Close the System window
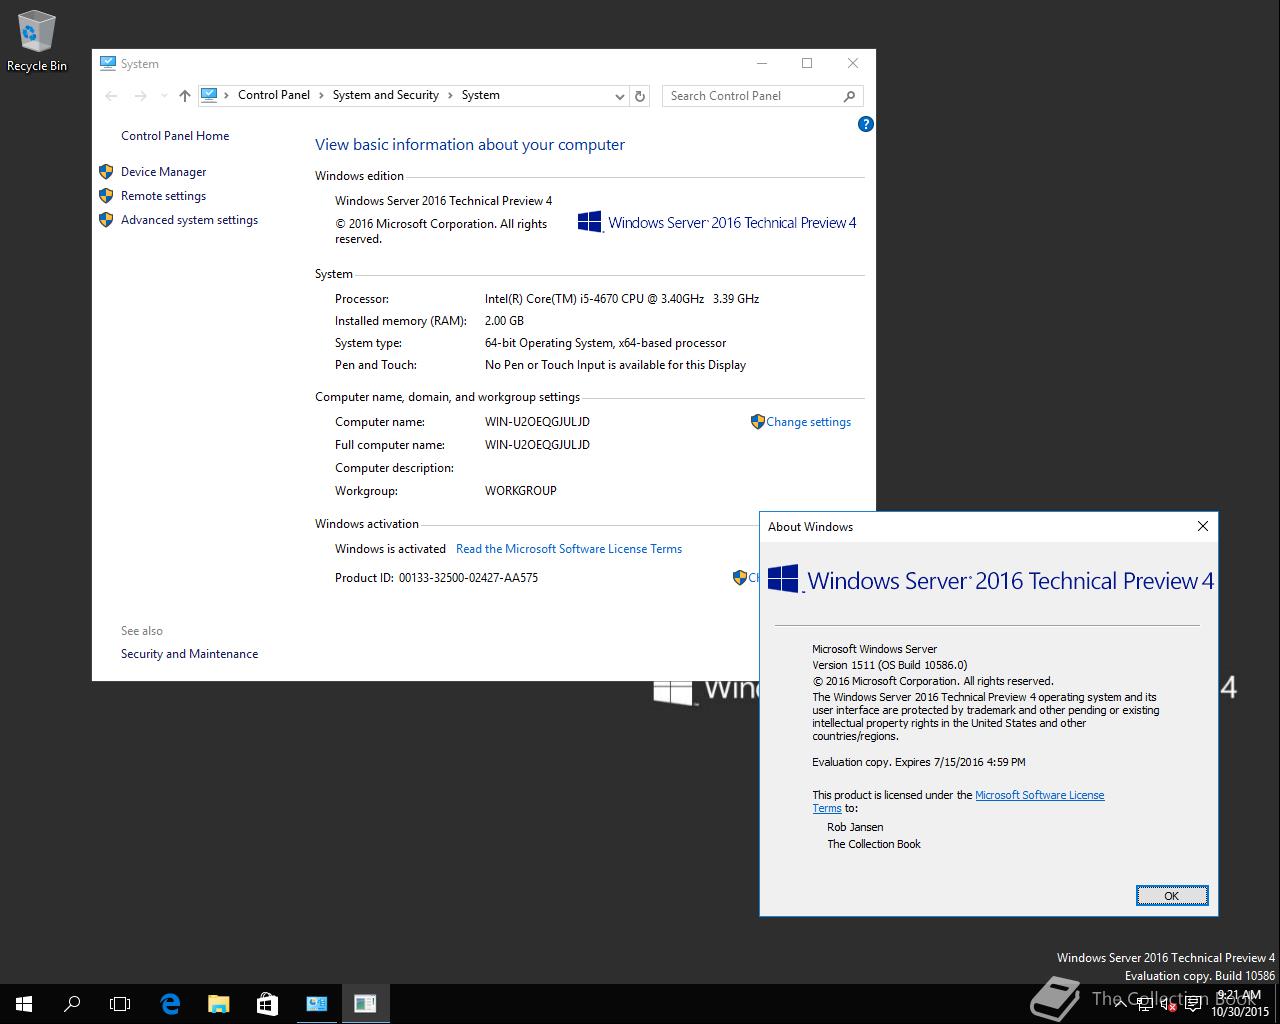 [x=853, y=63]
